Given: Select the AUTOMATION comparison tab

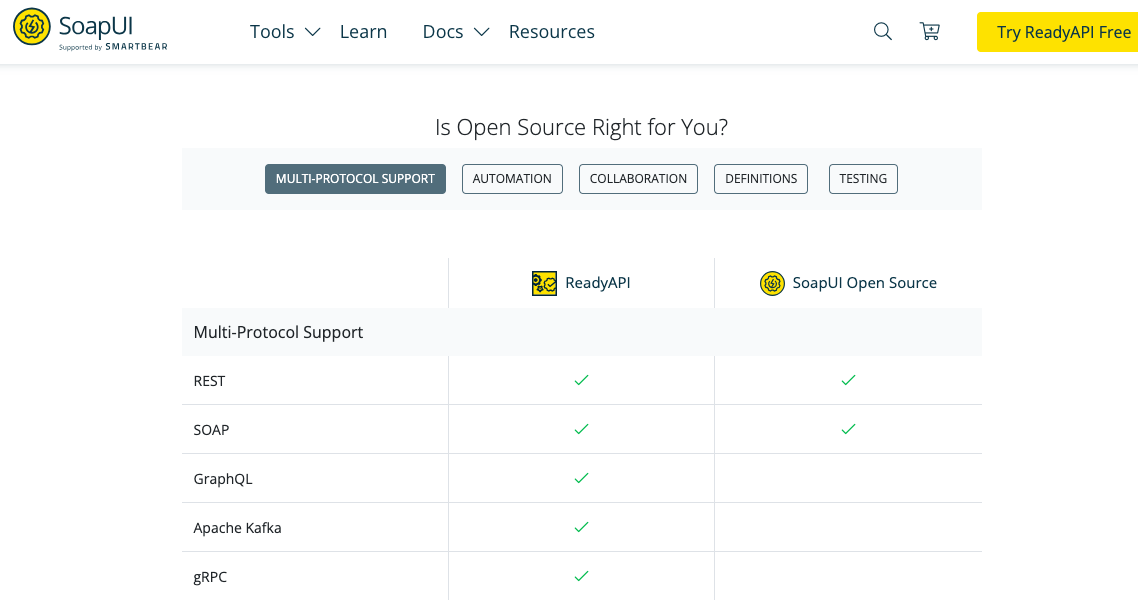Looking at the screenshot, I should pos(512,178).
